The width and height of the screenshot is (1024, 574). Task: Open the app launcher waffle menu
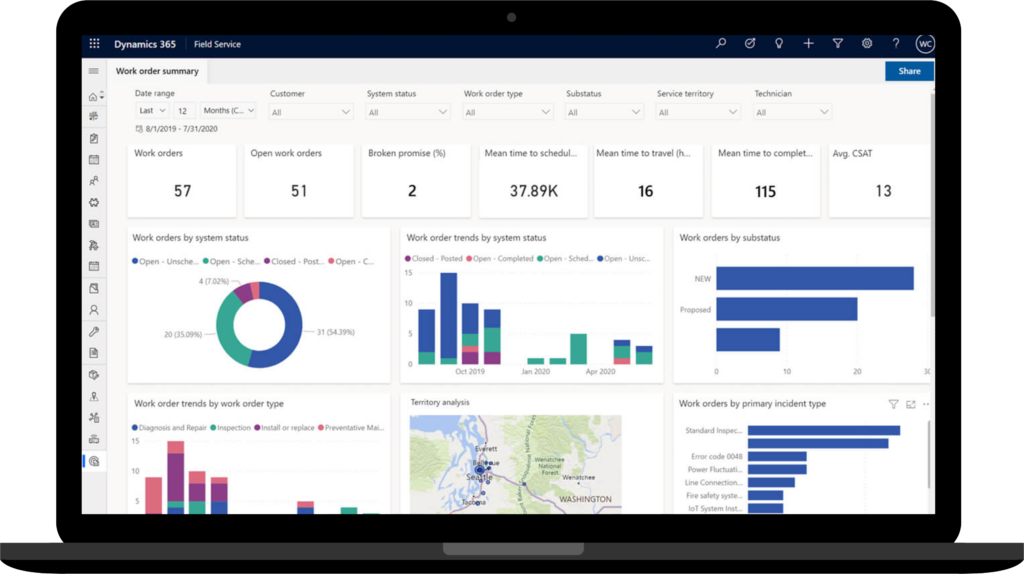[x=94, y=44]
